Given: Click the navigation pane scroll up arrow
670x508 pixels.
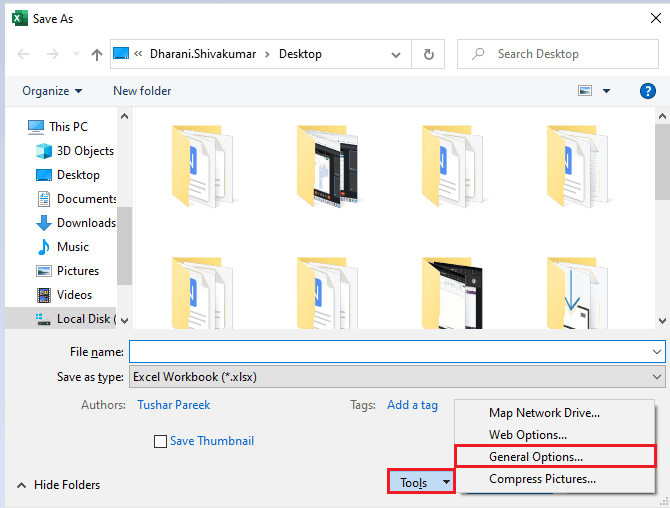Looking at the screenshot, I should [124, 116].
